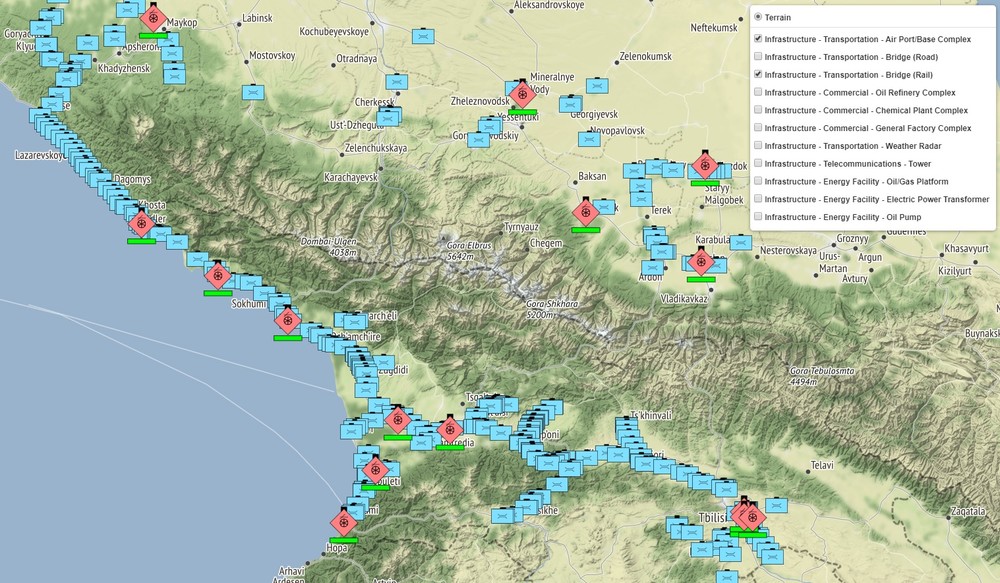The image size is (1000, 583).
Task: Click the Lazarevskoye coastal town label
Action: point(40,155)
